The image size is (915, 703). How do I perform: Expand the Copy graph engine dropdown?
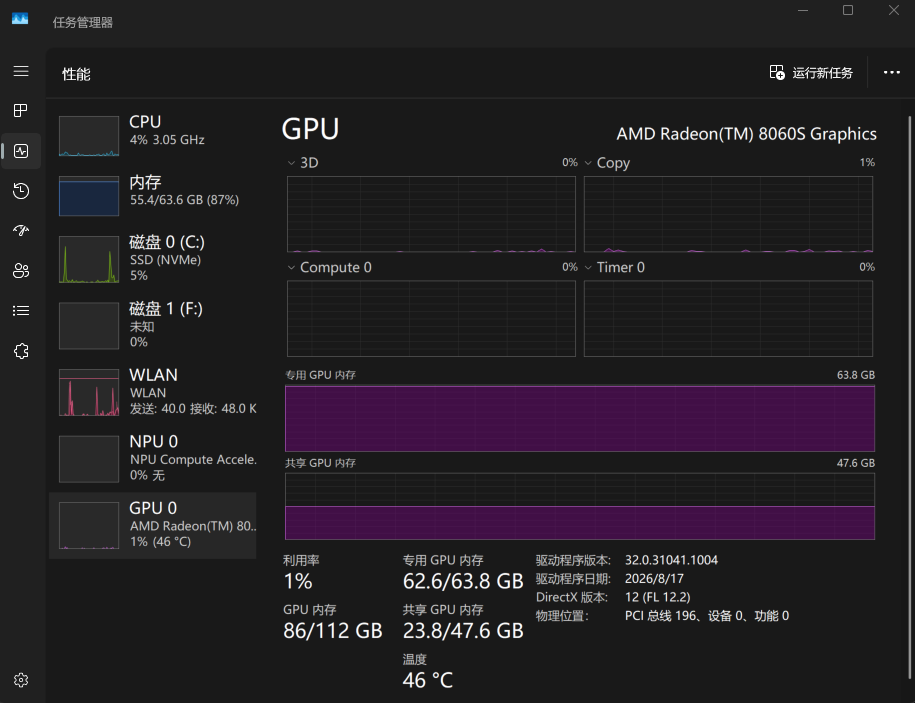tap(588, 163)
